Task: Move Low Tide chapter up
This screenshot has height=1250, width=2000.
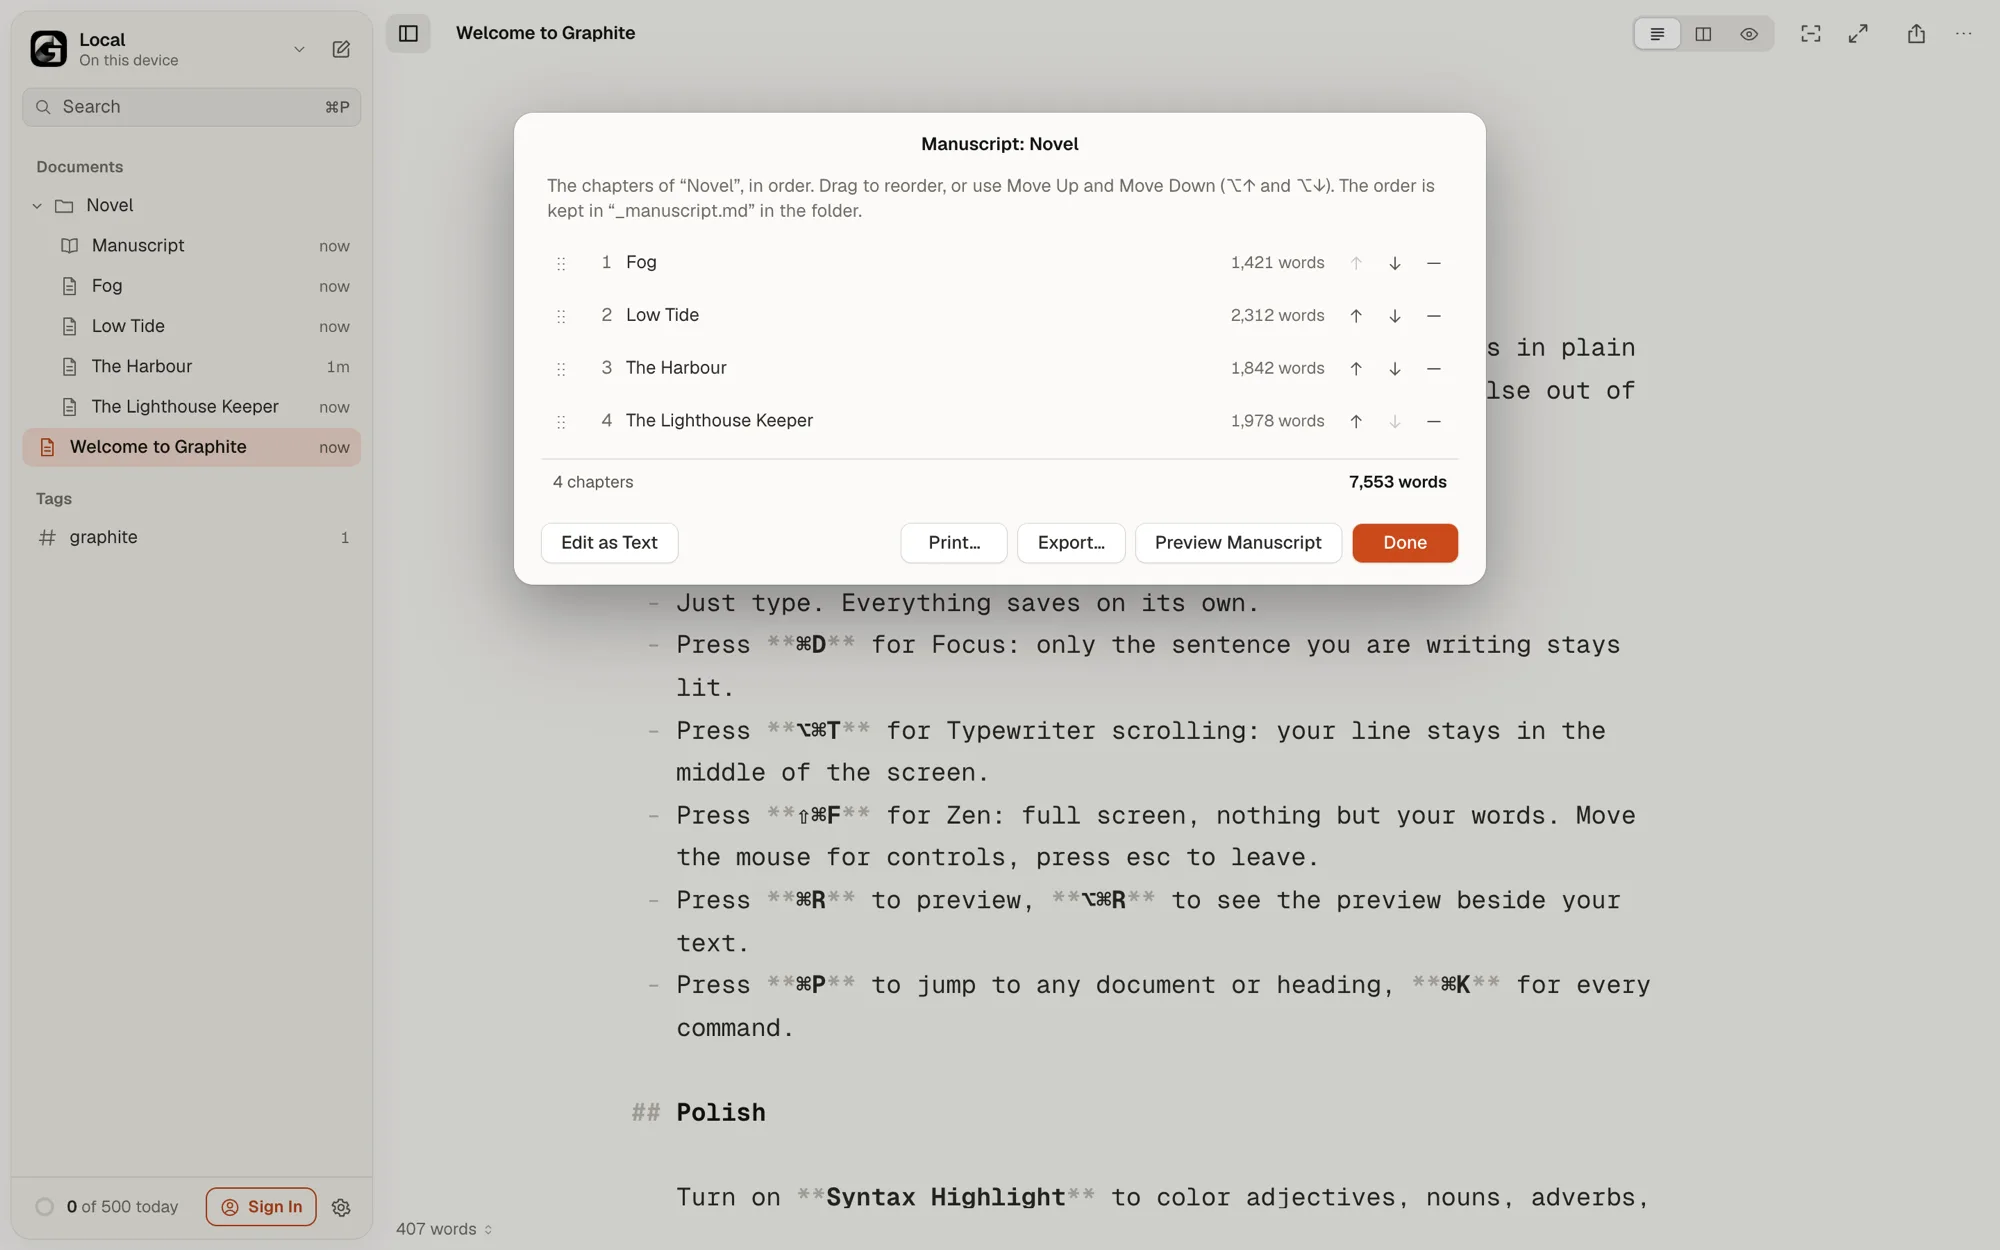Action: (x=1356, y=316)
